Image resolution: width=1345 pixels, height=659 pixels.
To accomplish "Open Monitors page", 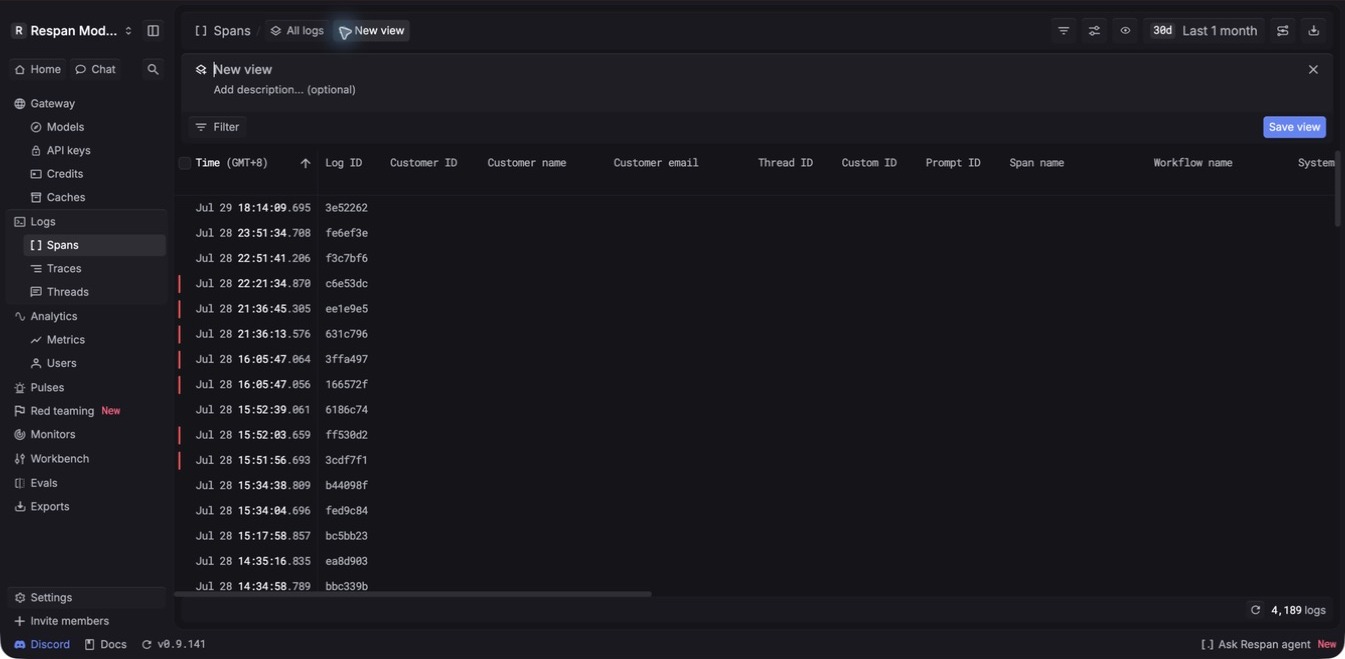I will [x=52, y=434].
